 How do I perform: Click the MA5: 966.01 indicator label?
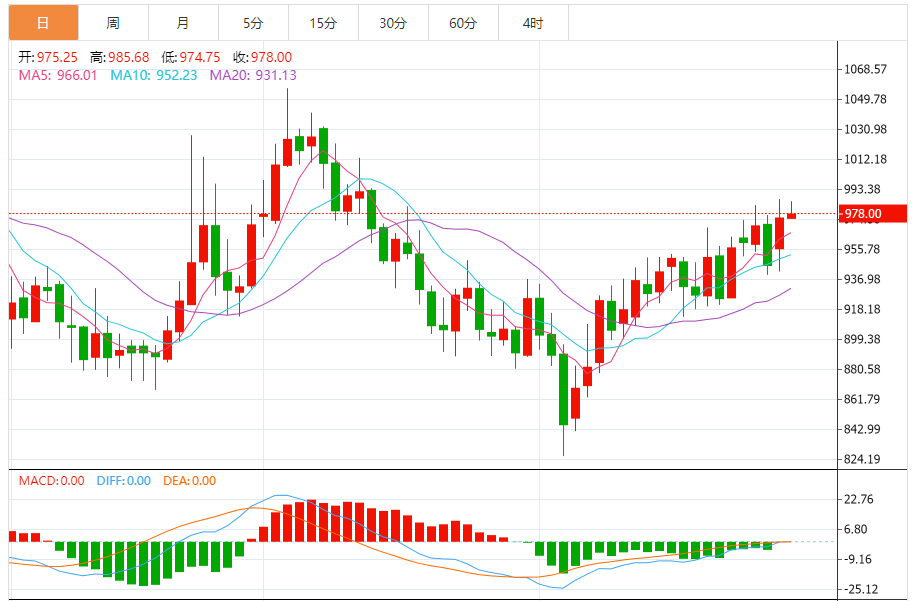pyautogui.click(x=58, y=75)
